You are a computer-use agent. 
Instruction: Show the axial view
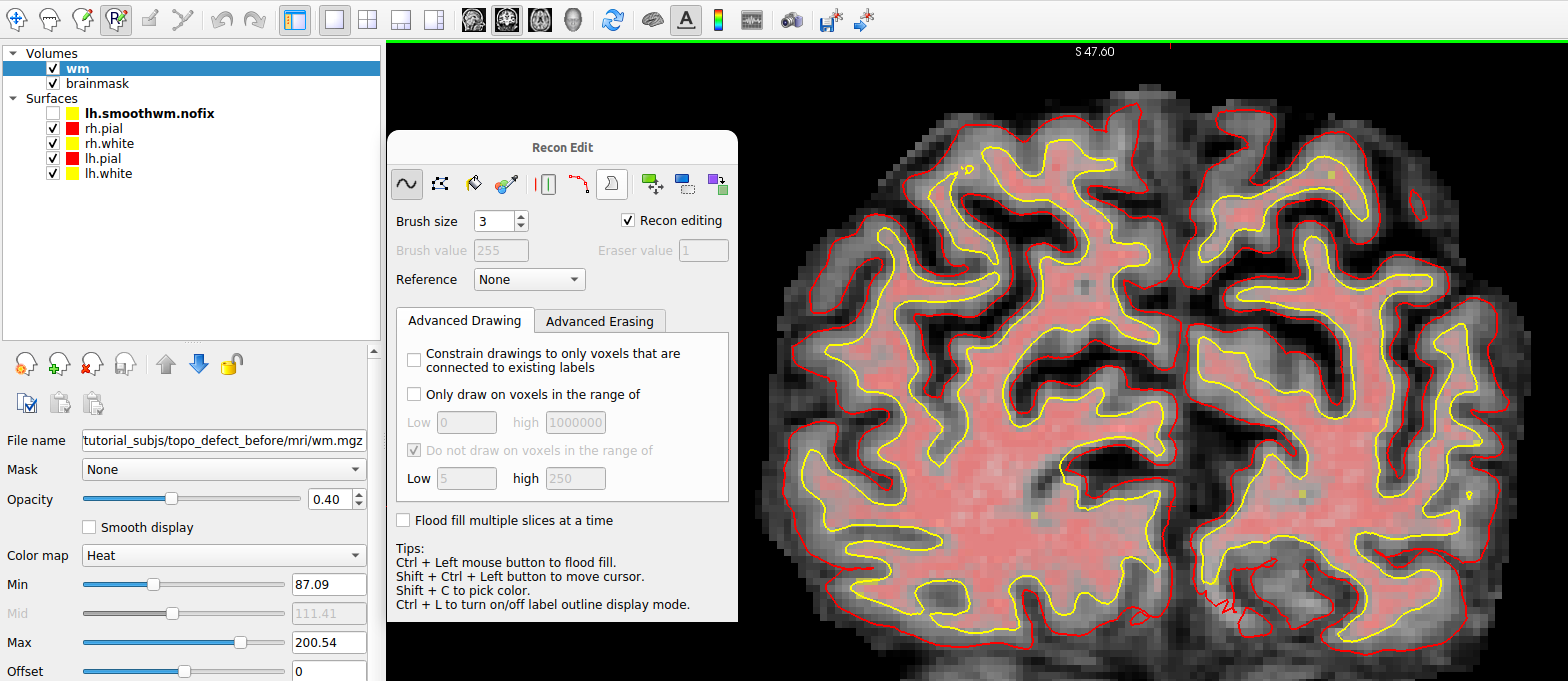click(540, 19)
